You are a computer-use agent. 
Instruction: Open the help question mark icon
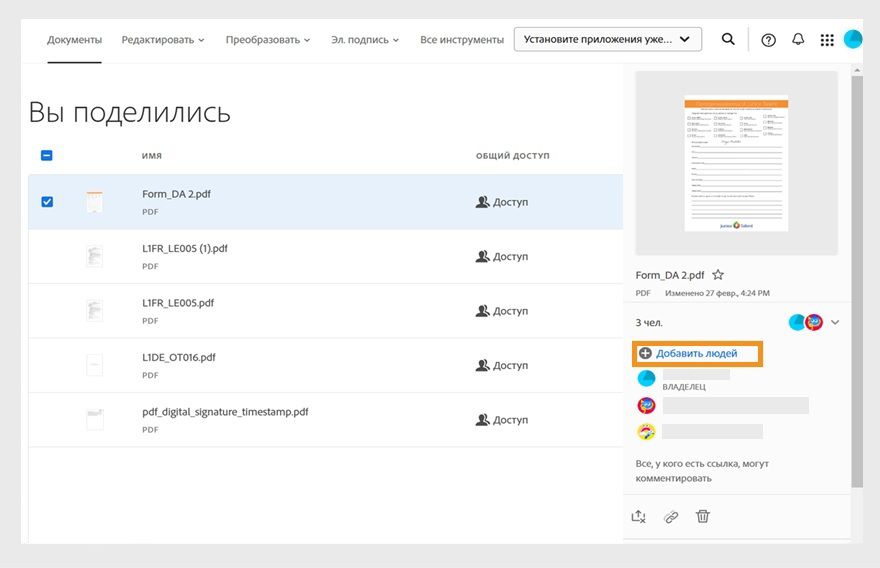(768, 40)
